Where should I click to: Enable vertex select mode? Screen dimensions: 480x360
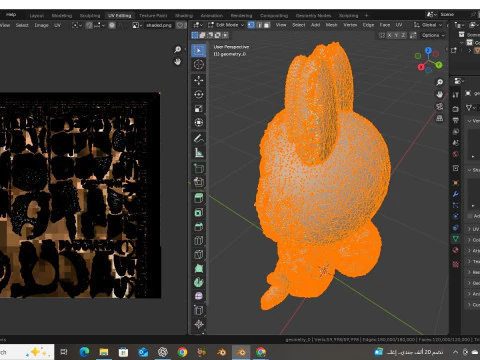(251, 25)
